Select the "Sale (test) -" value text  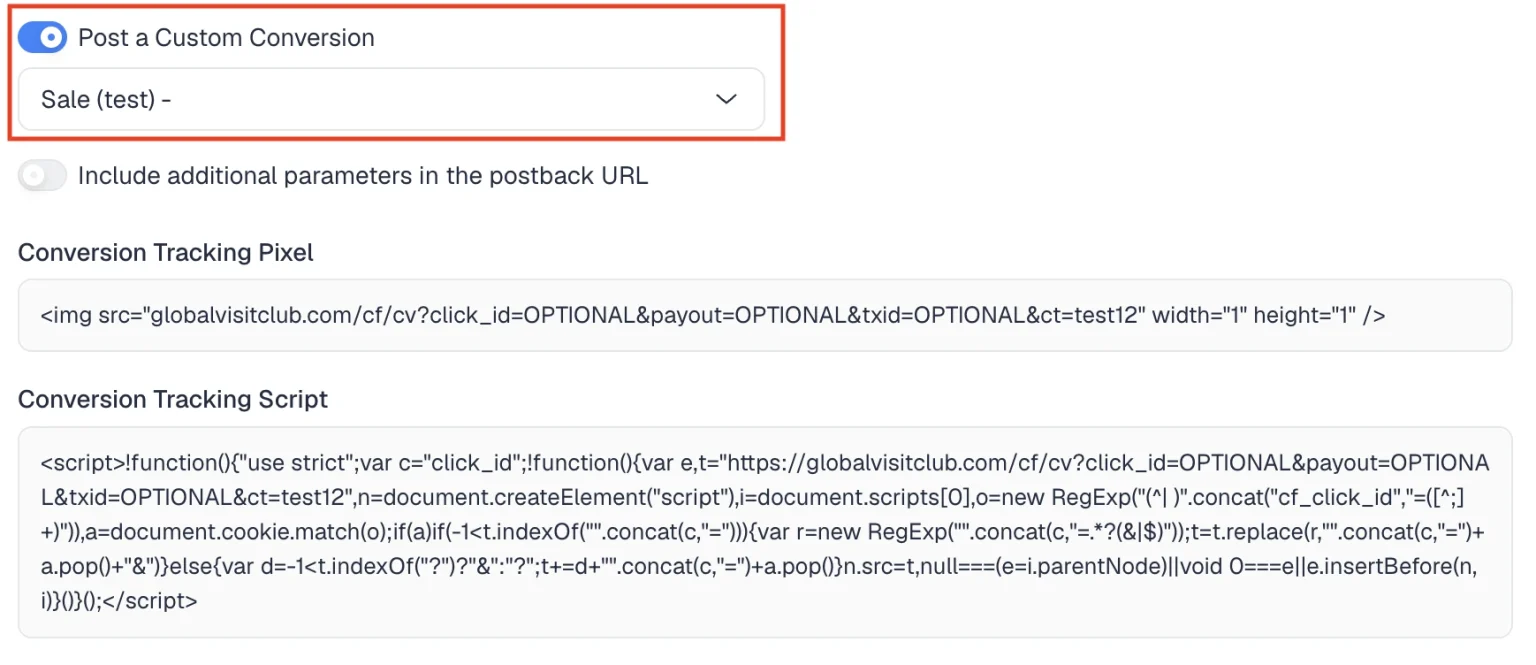tap(106, 100)
